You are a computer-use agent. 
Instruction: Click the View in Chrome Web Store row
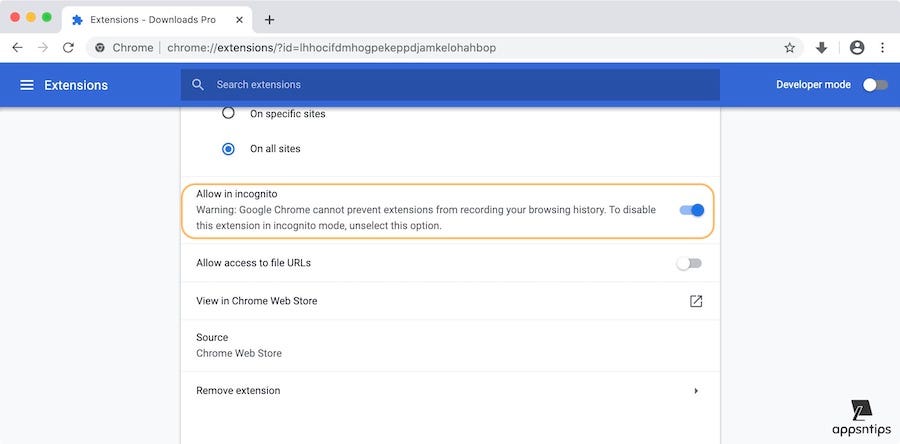click(x=450, y=301)
